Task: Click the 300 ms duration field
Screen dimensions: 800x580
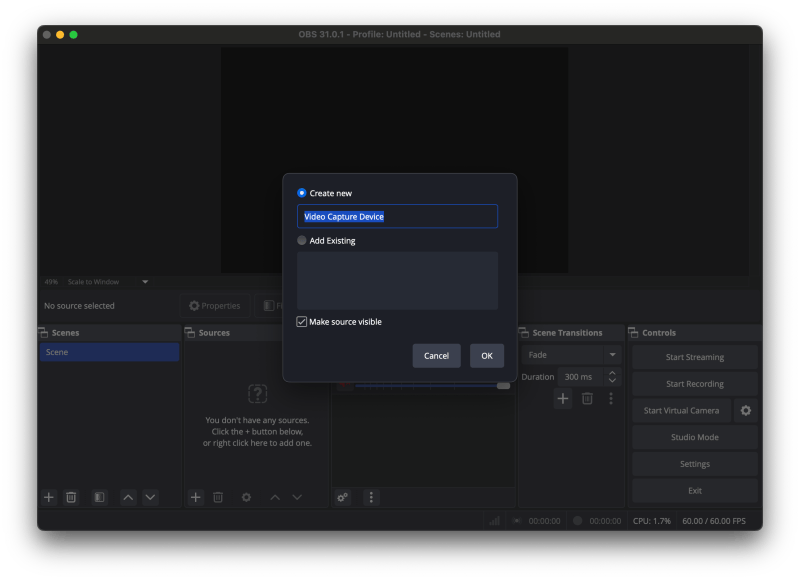Action: (x=581, y=376)
